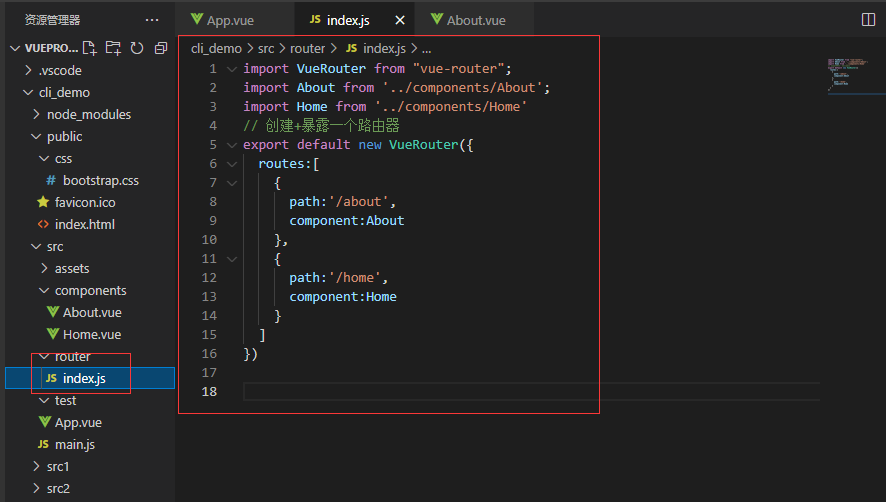Open index.html in the explorer

(x=85, y=224)
